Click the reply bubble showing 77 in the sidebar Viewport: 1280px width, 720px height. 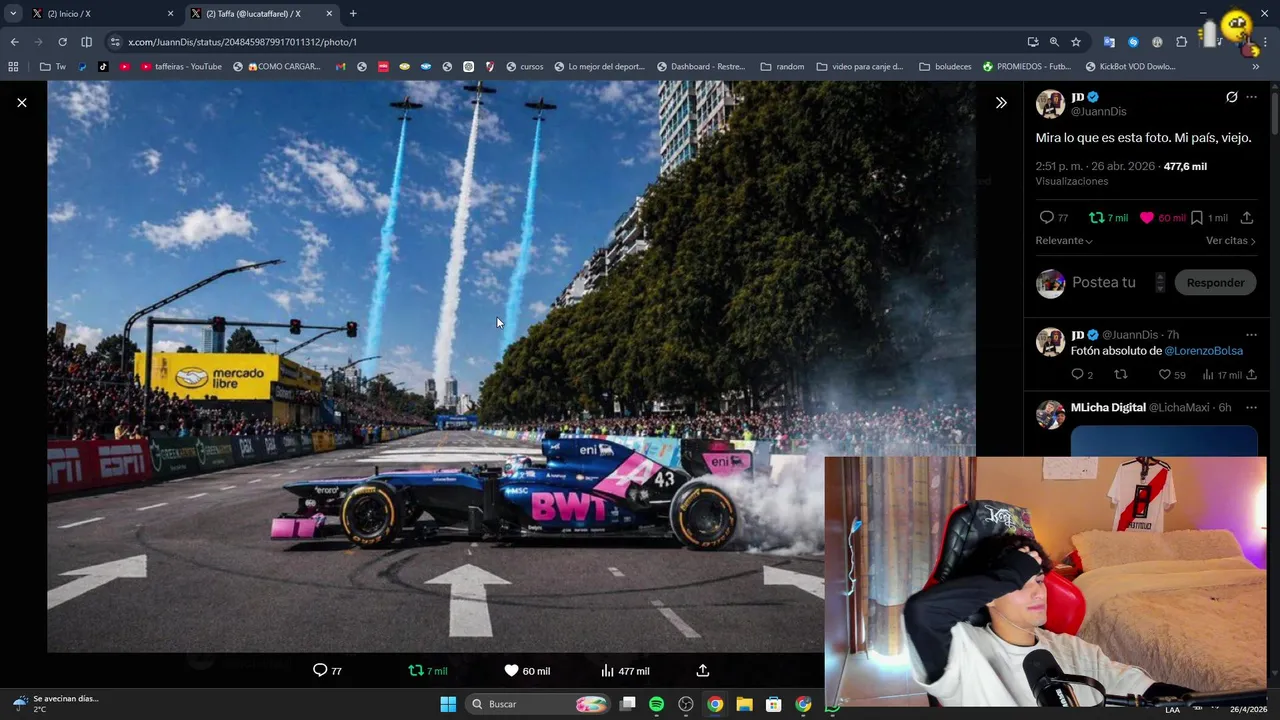click(x=1047, y=217)
